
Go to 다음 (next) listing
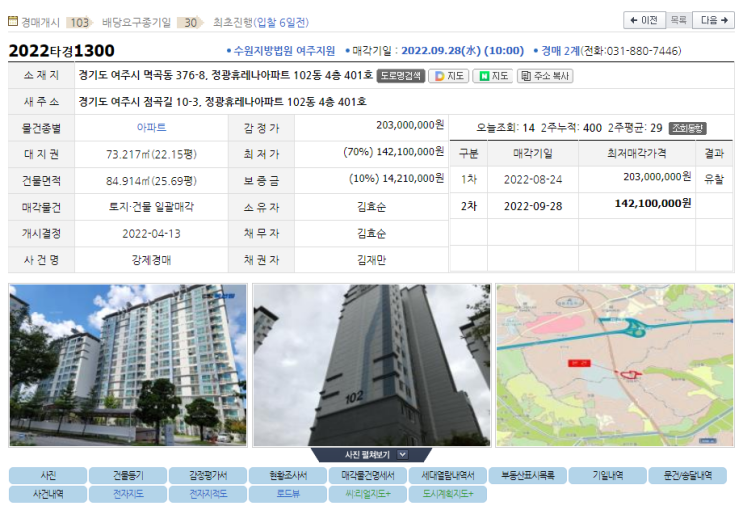[714, 20]
